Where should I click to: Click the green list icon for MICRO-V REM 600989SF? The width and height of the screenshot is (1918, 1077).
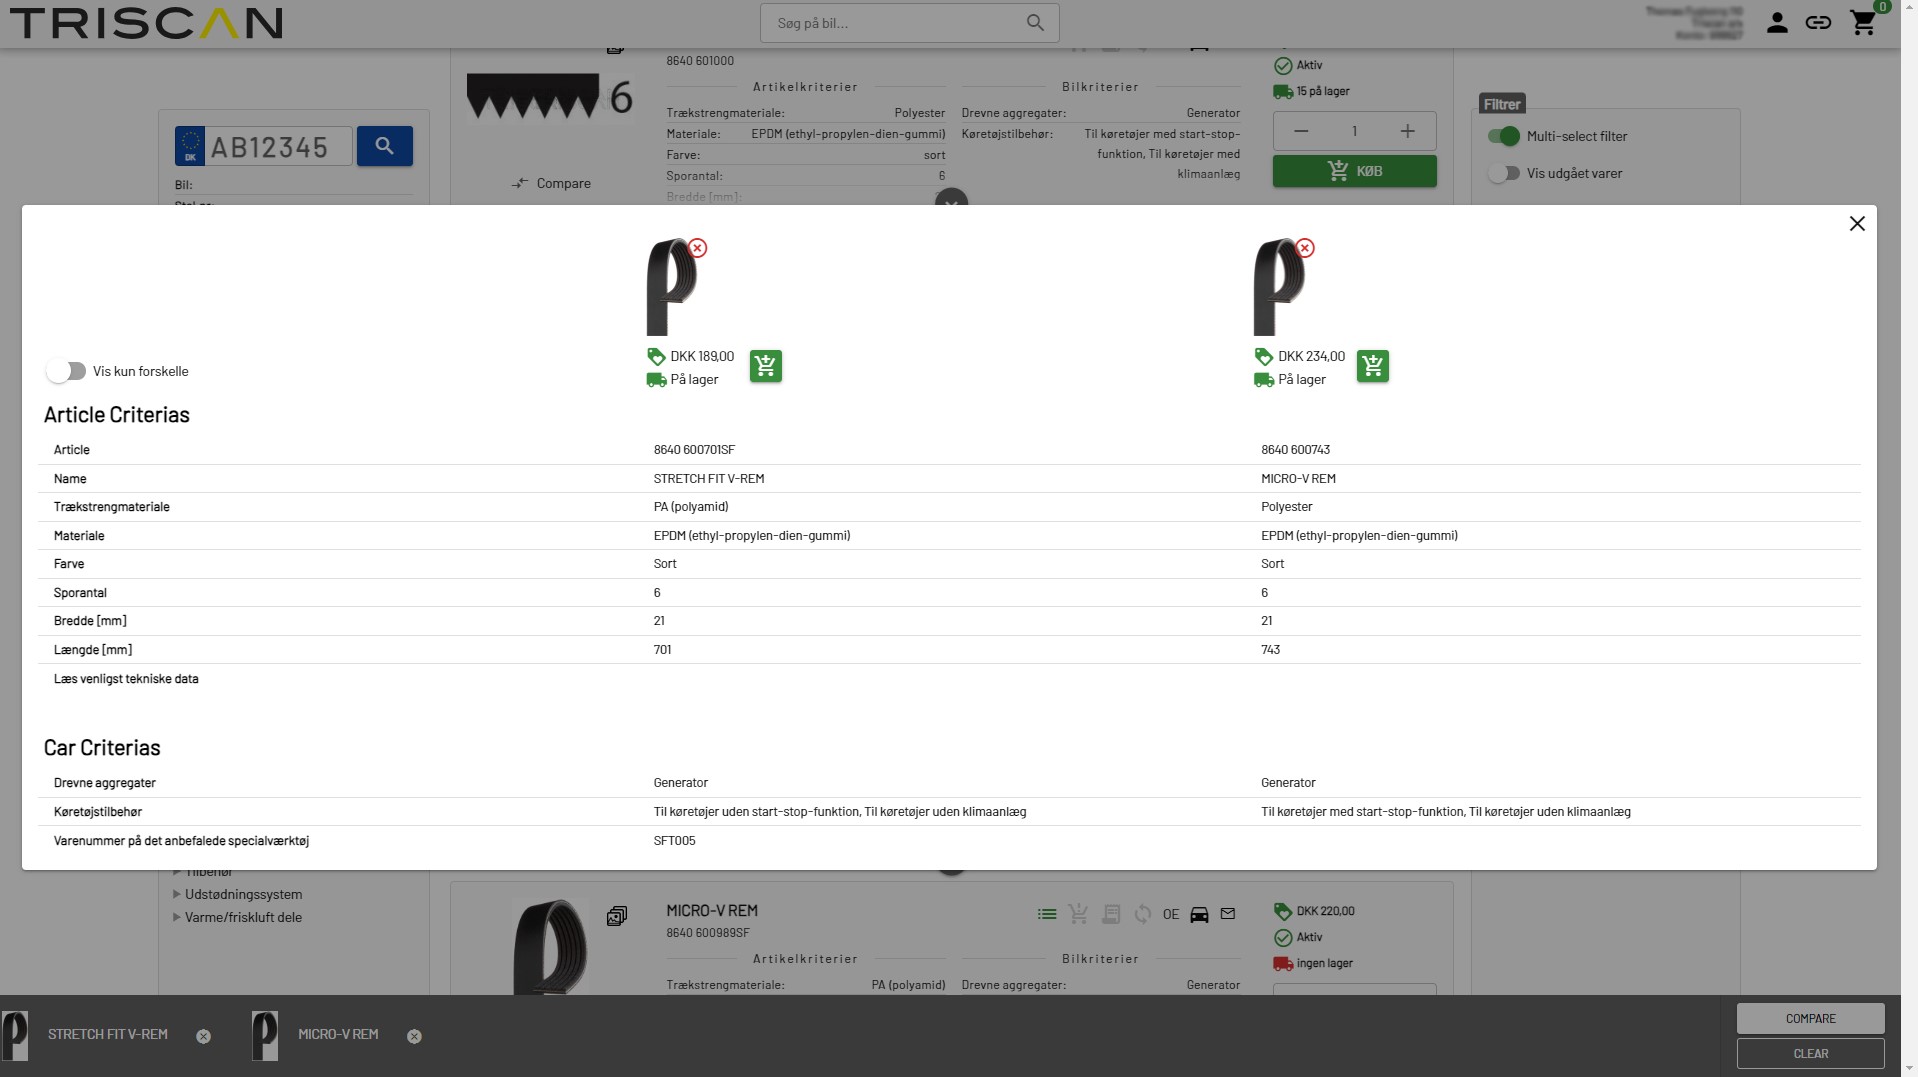[x=1047, y=914]
